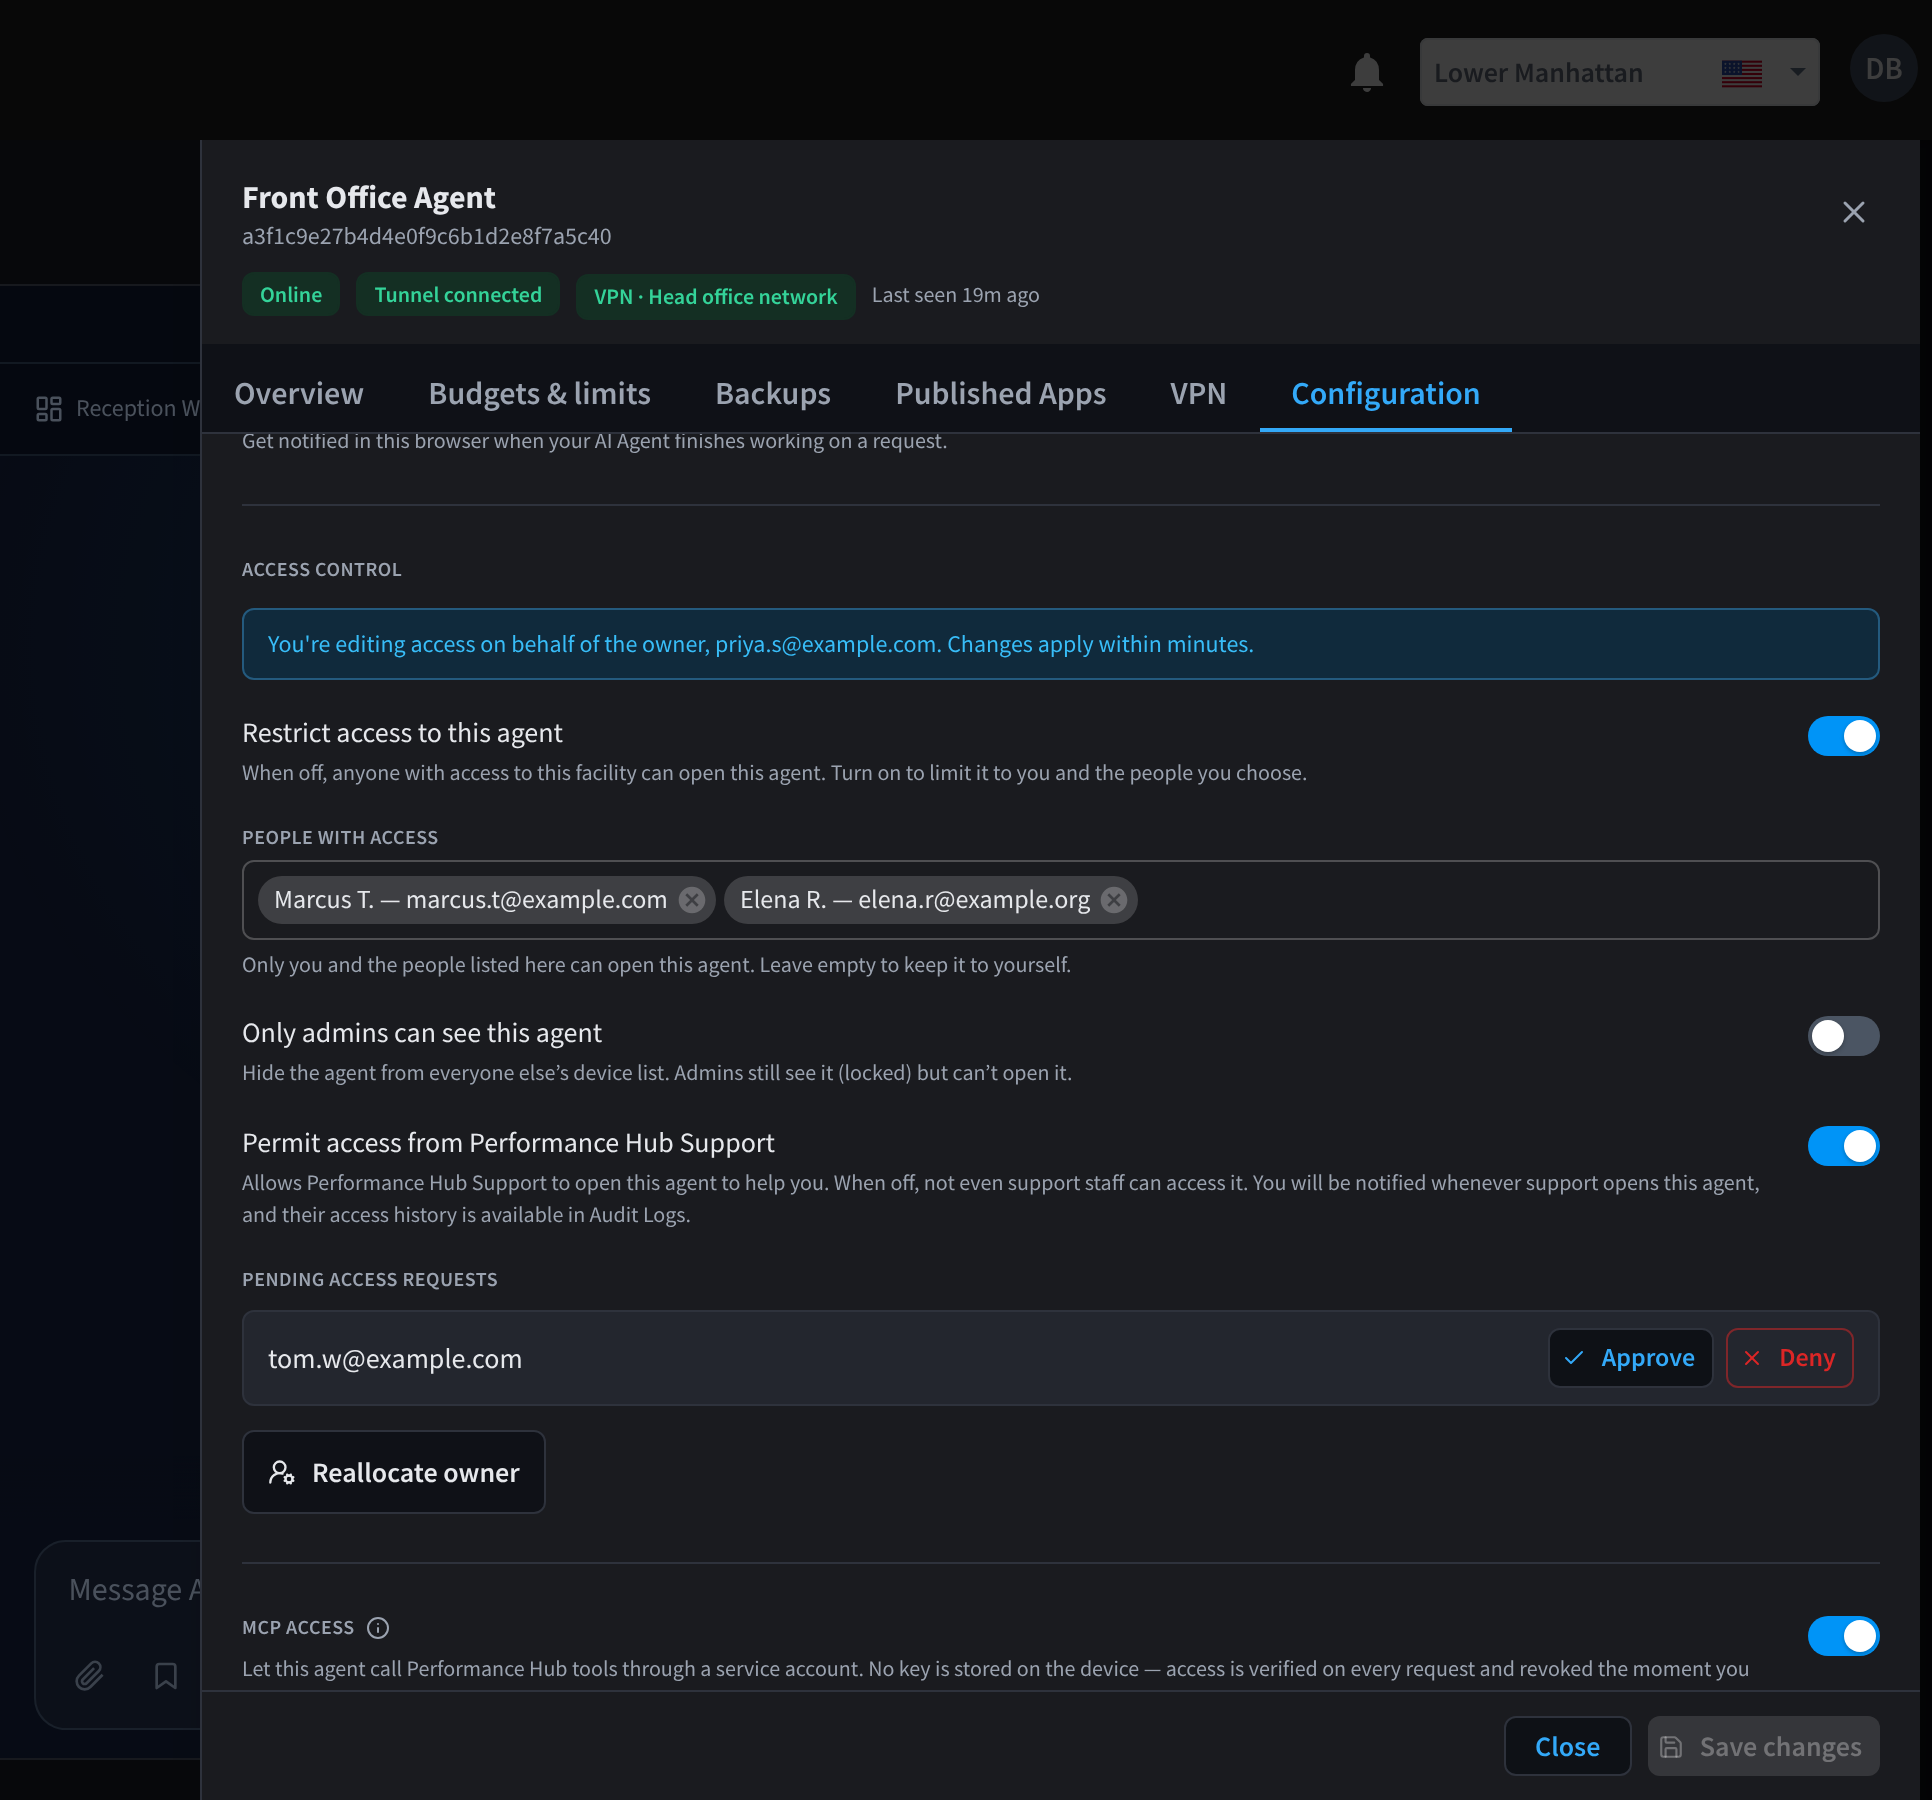Close the Front Office Agent panel with X
Image resolution: width=1932 pixels, height=1800 pixels.
(1854, 212)
